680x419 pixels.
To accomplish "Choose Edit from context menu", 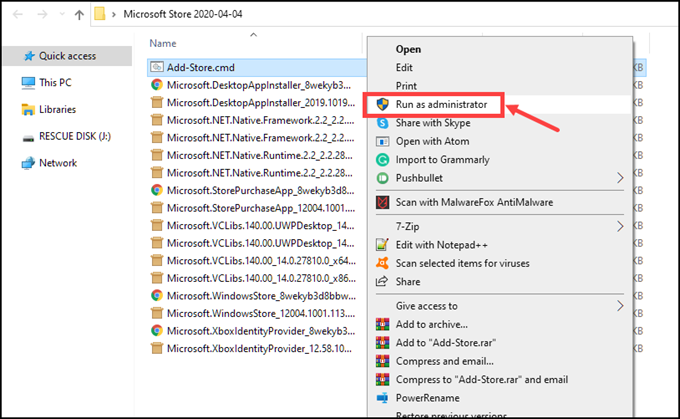I will (404, 68).
